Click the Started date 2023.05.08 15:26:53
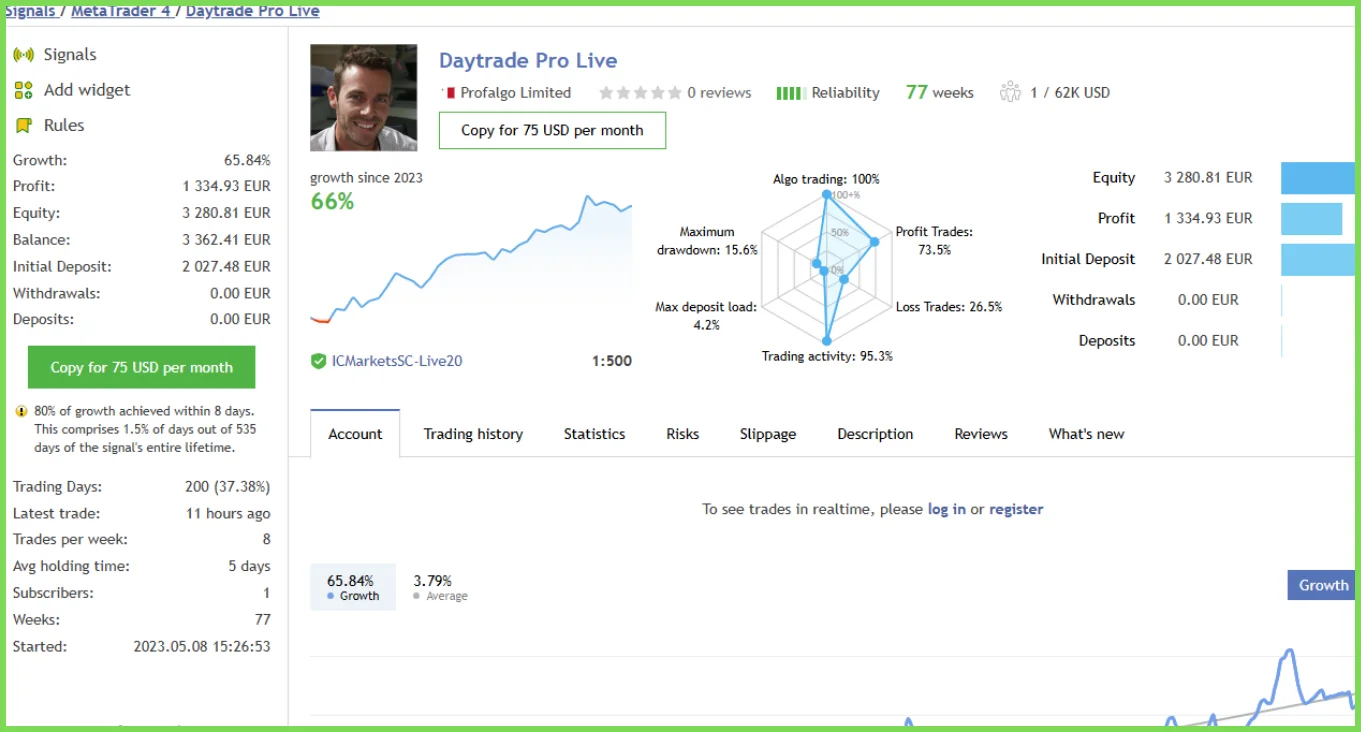 (x=202, y=647)
